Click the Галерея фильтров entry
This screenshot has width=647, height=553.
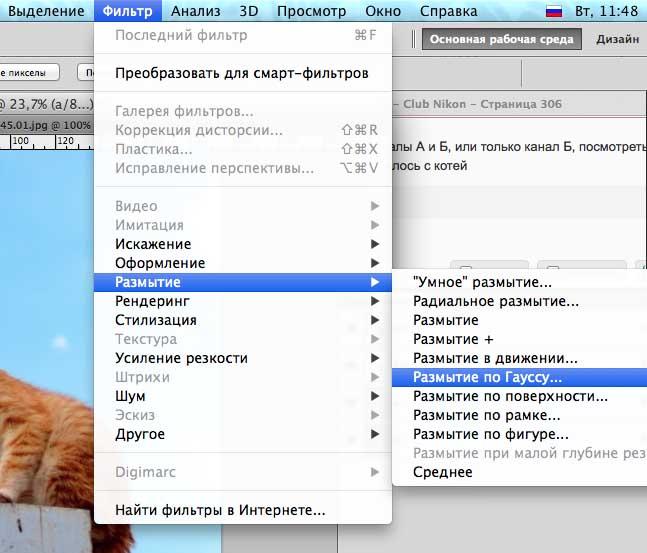pos(243,111)
